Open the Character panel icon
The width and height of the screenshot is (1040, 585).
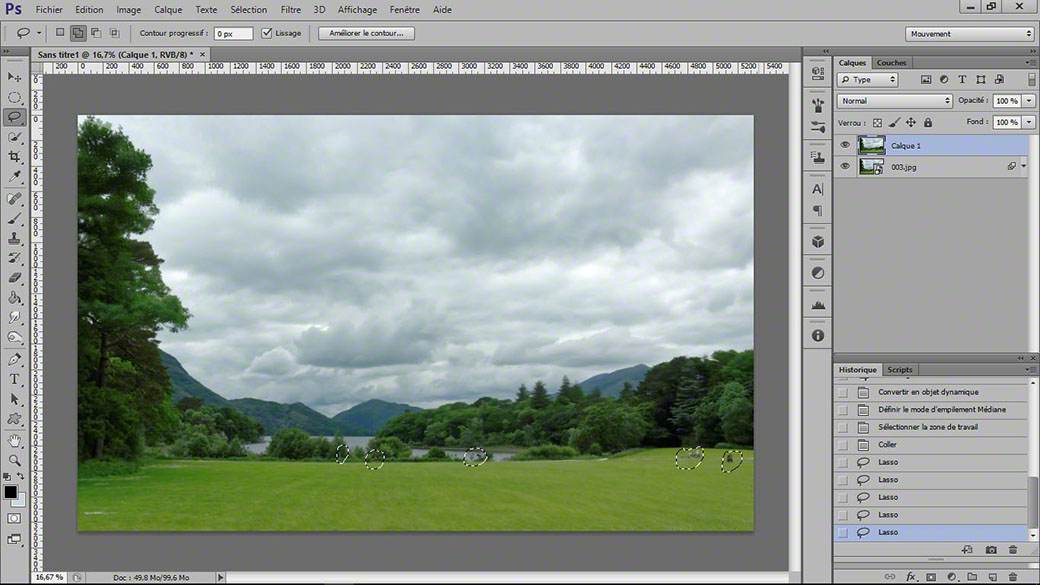[x=818, y=189]
